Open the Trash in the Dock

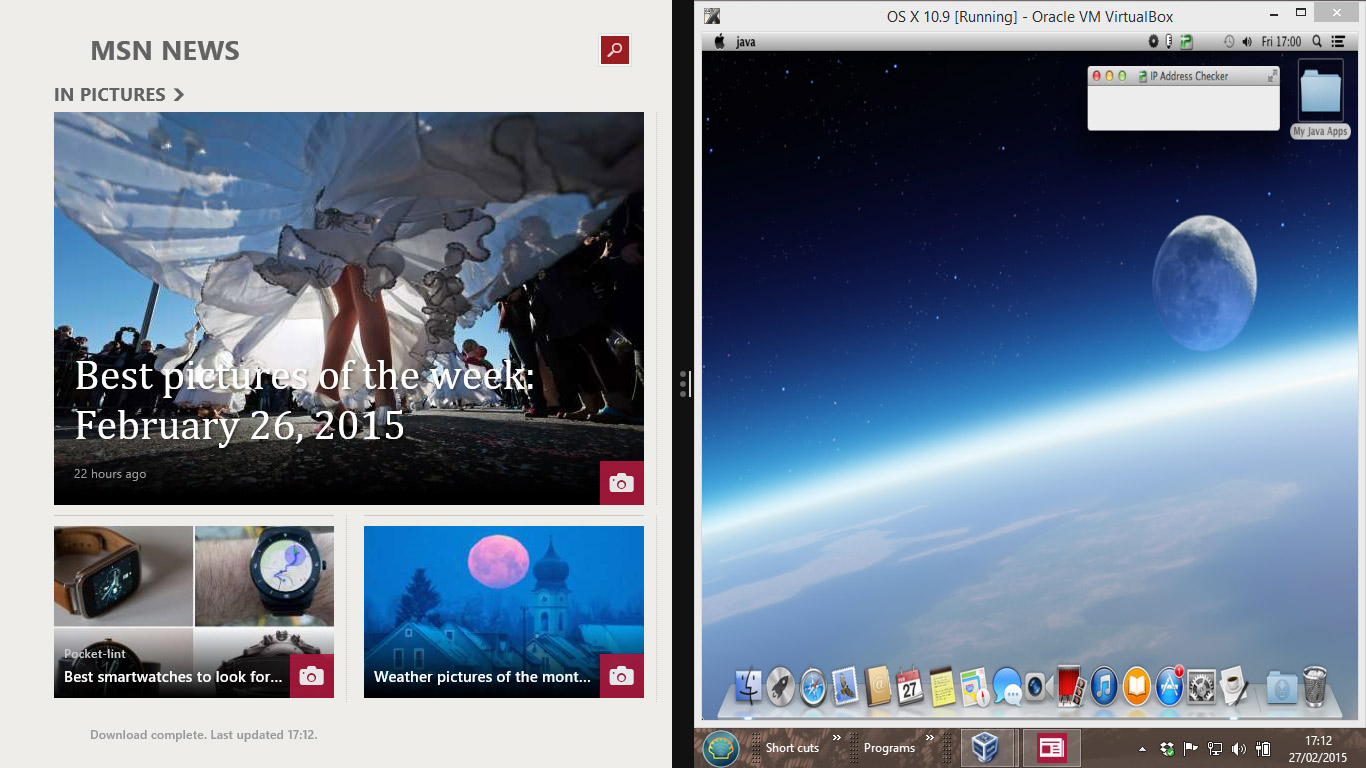[1315, 687]
